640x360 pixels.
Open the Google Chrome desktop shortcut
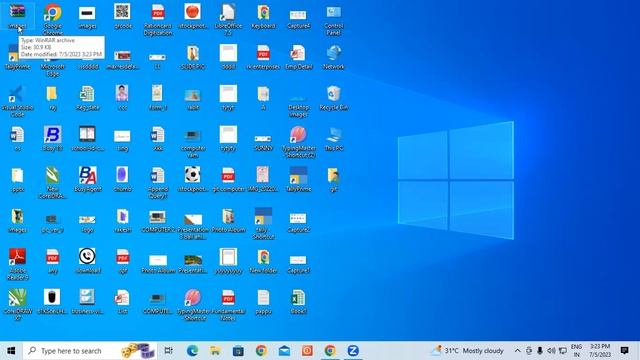53,18
